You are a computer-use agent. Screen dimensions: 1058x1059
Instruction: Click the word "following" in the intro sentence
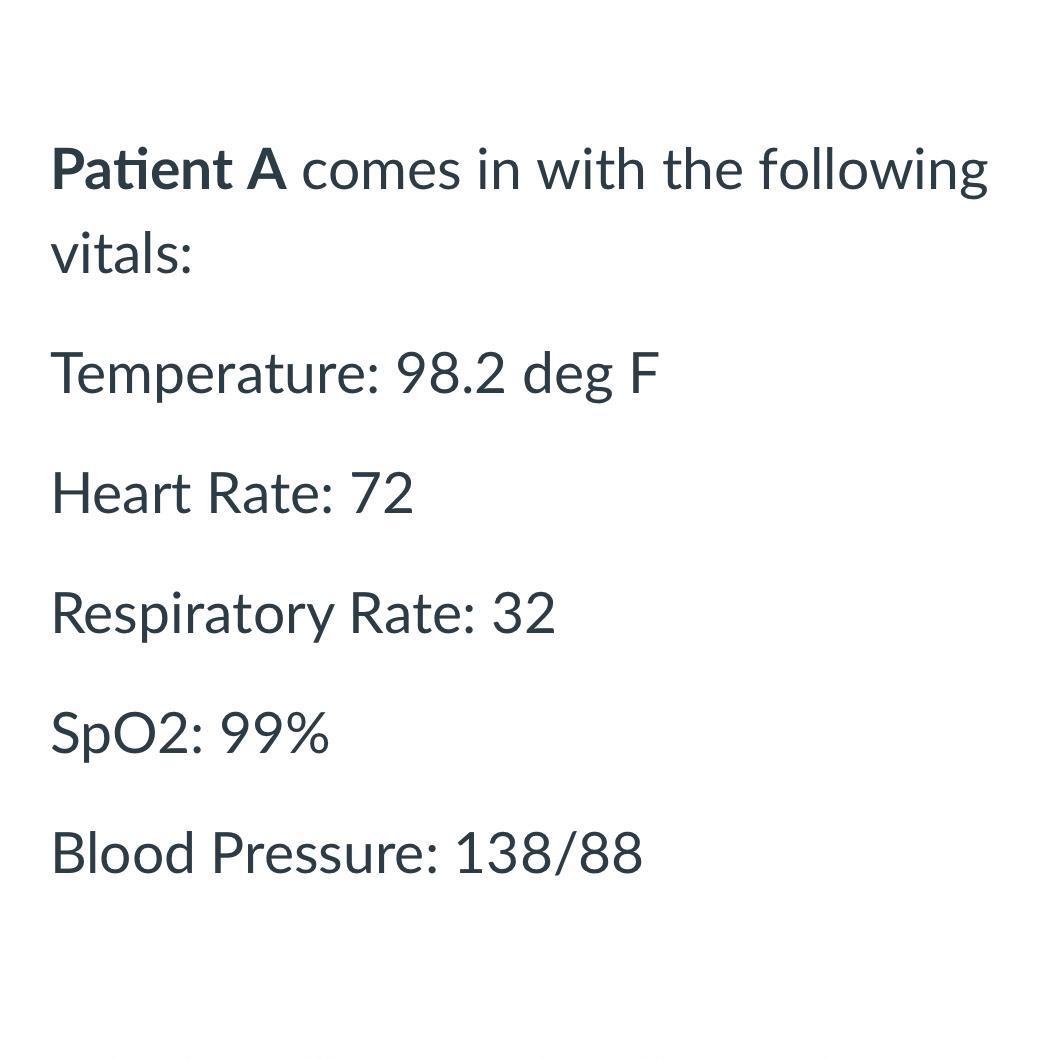873,170
